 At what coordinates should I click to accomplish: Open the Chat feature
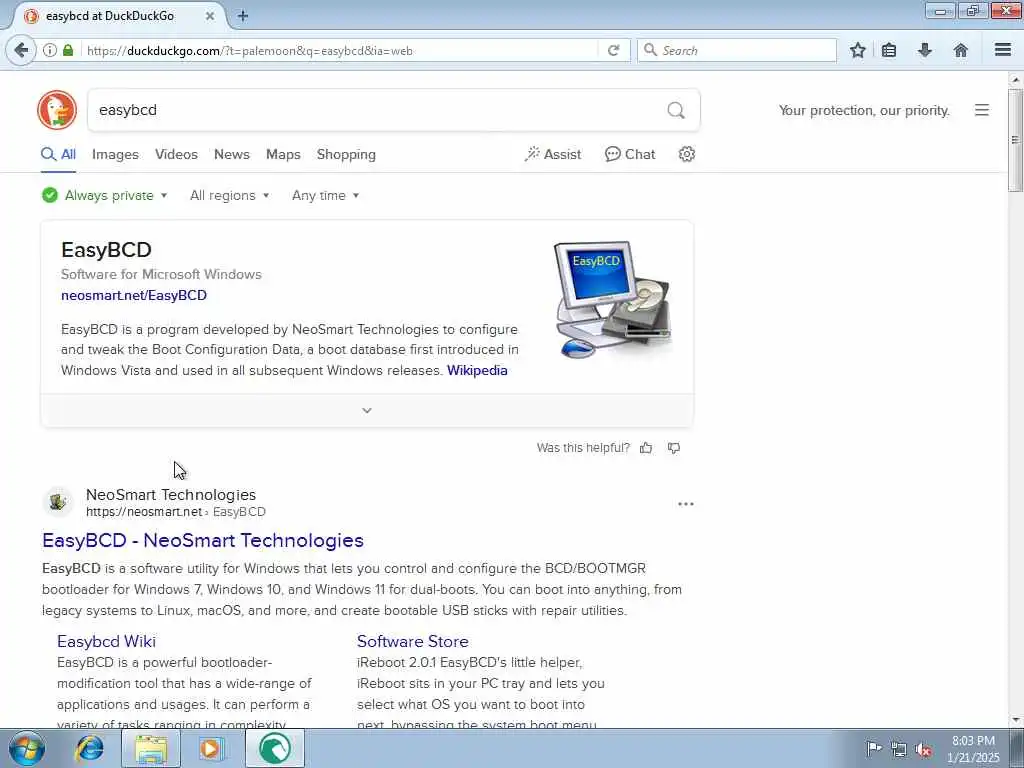coord(630,154)
